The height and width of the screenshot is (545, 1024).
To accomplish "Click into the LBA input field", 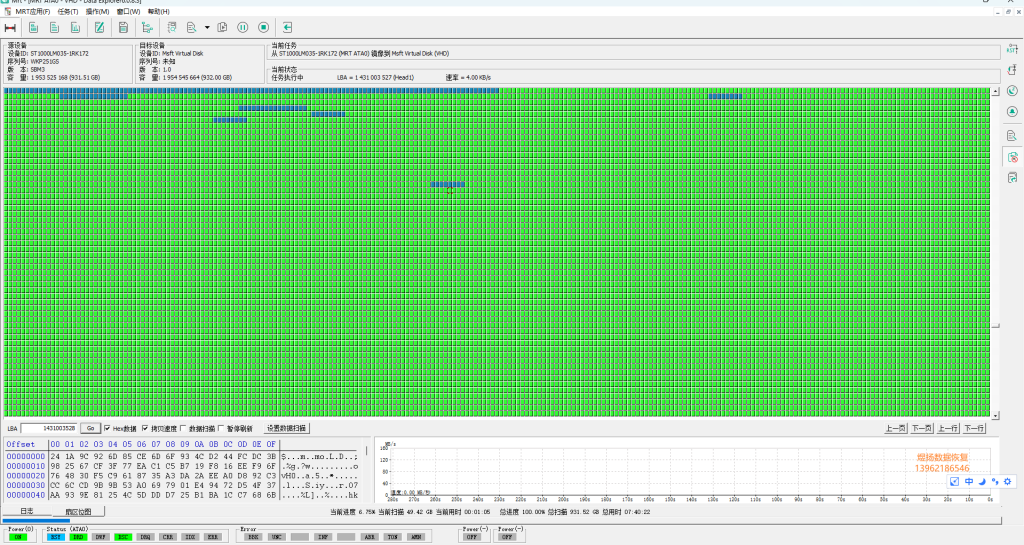I will (x=49, y=428).
